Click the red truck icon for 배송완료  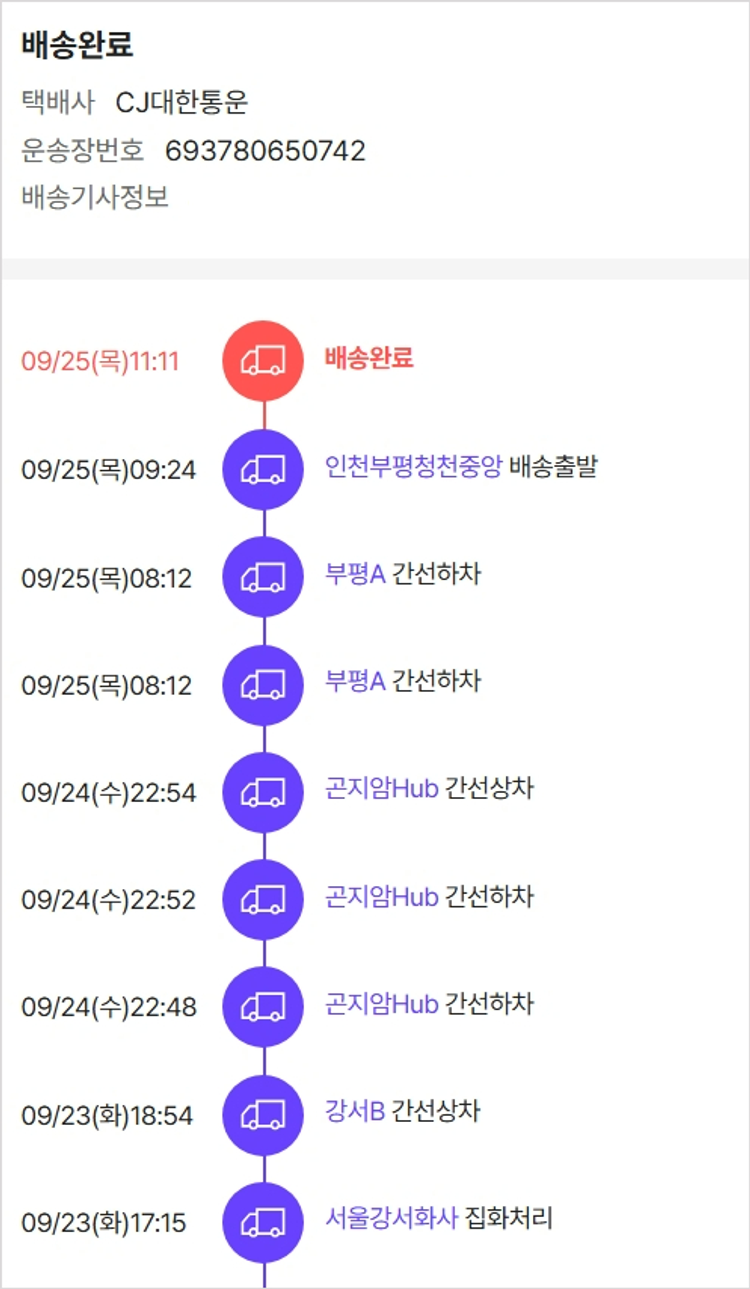click(x=263, y=361)
